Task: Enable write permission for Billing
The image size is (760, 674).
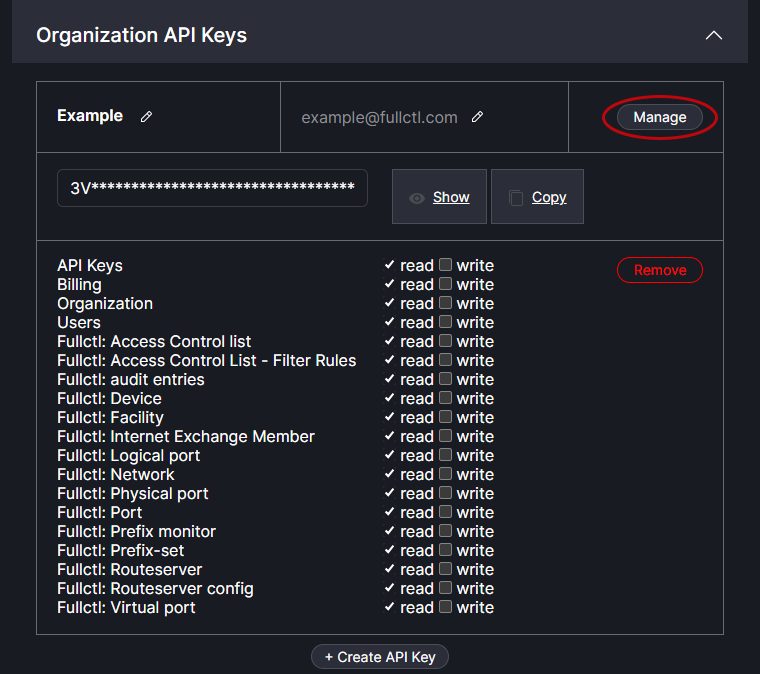Action: point(446,284)
